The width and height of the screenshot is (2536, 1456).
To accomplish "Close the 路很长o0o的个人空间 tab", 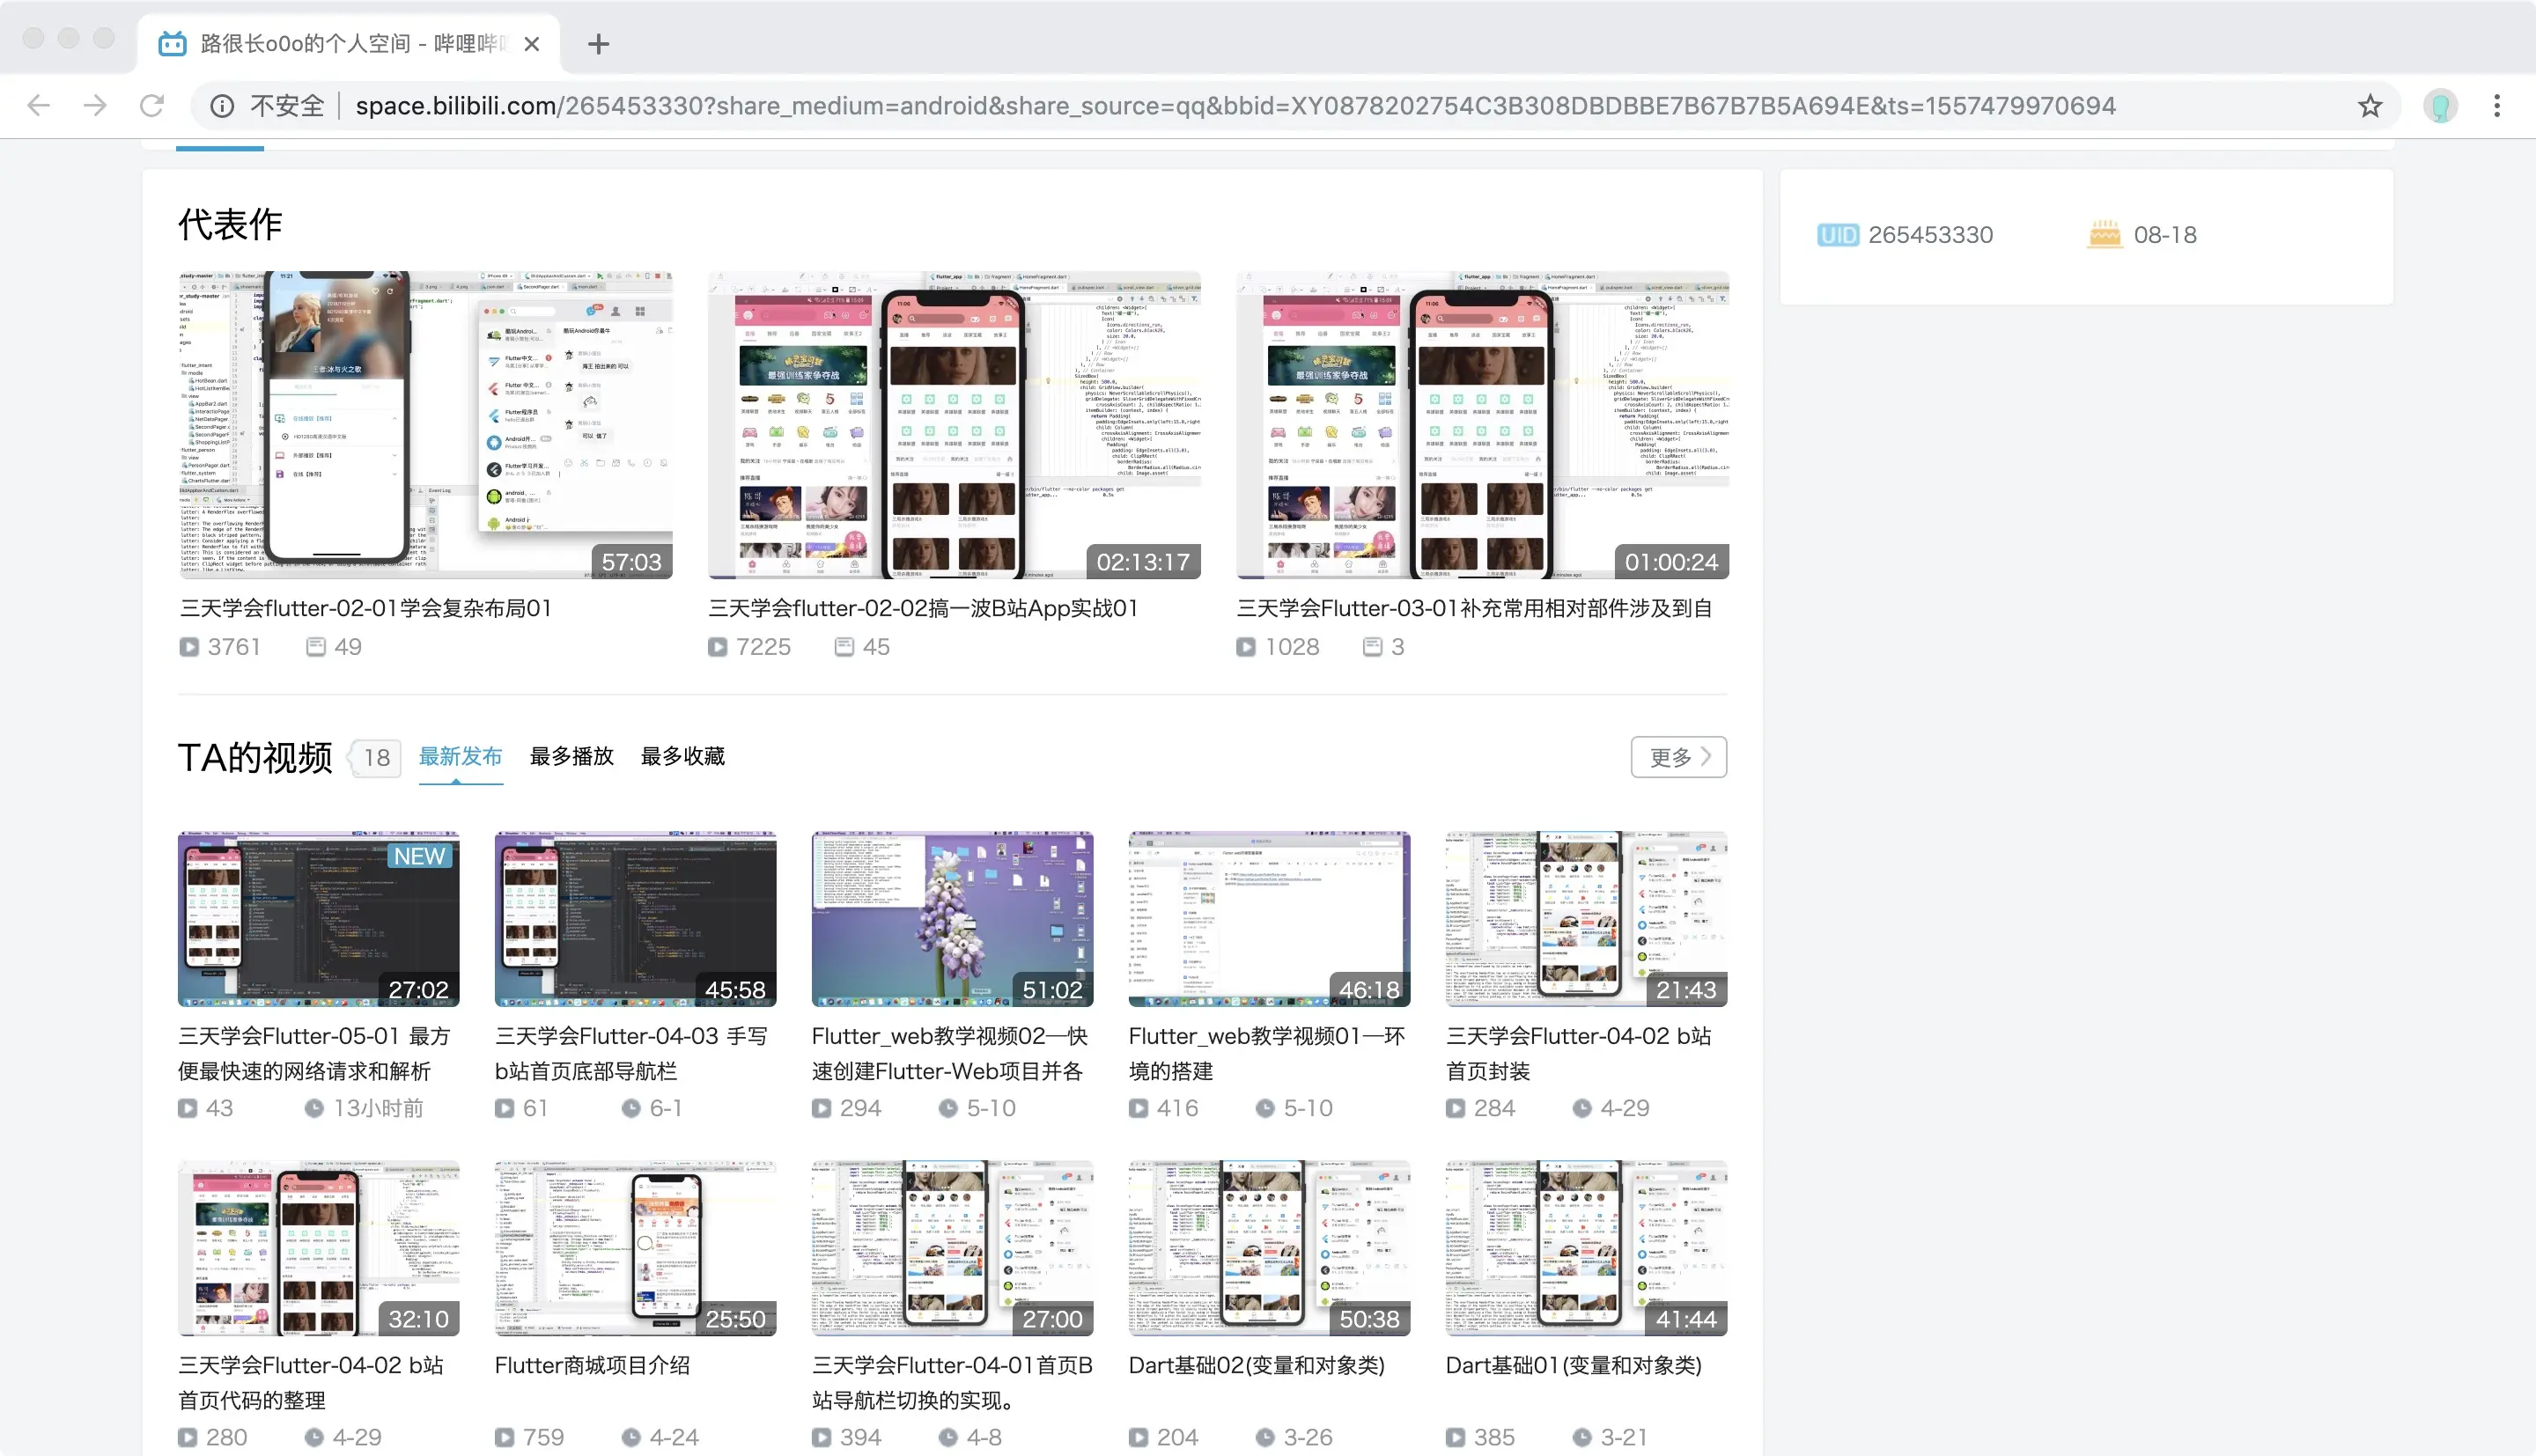I will point(532,44).
